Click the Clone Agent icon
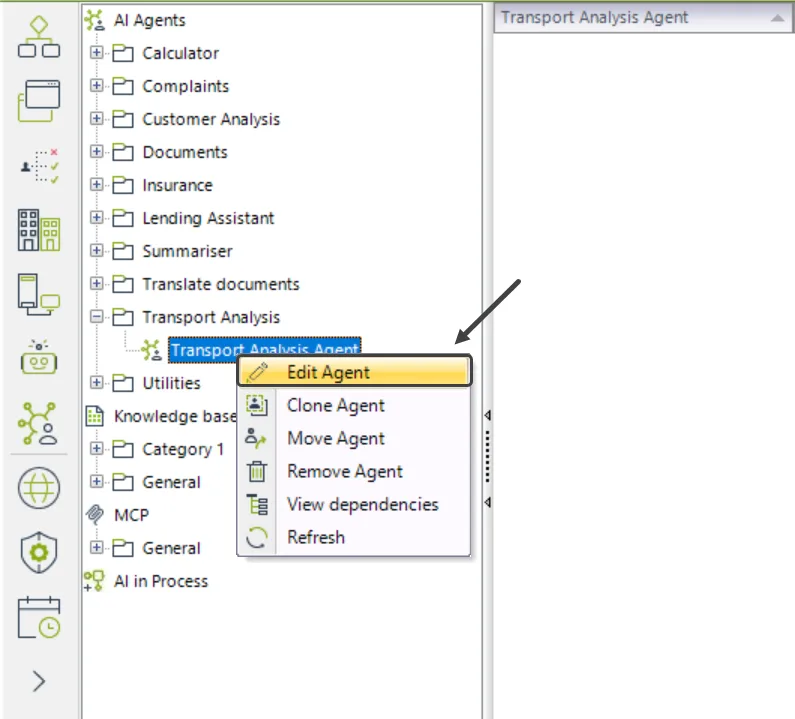The width and height of the screenshot is (795, 719). 257,405
